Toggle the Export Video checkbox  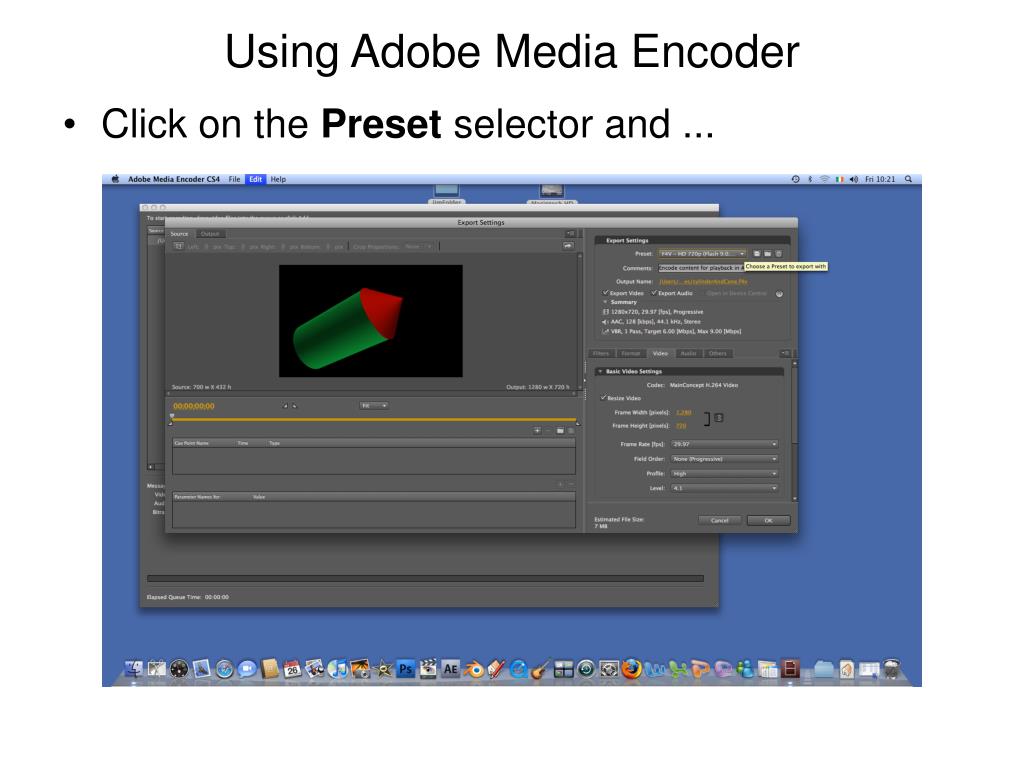[605, 293]
